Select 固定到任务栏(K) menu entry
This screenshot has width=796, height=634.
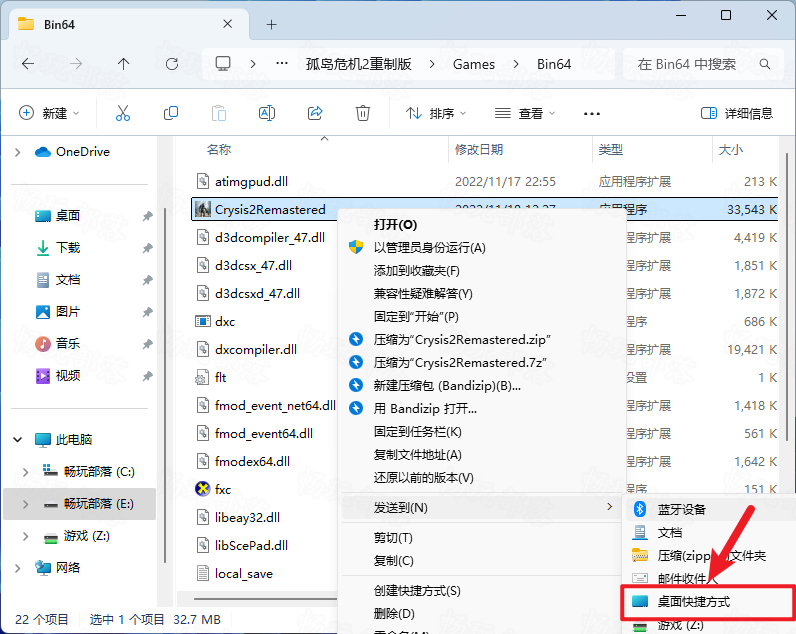click(417, 431)
